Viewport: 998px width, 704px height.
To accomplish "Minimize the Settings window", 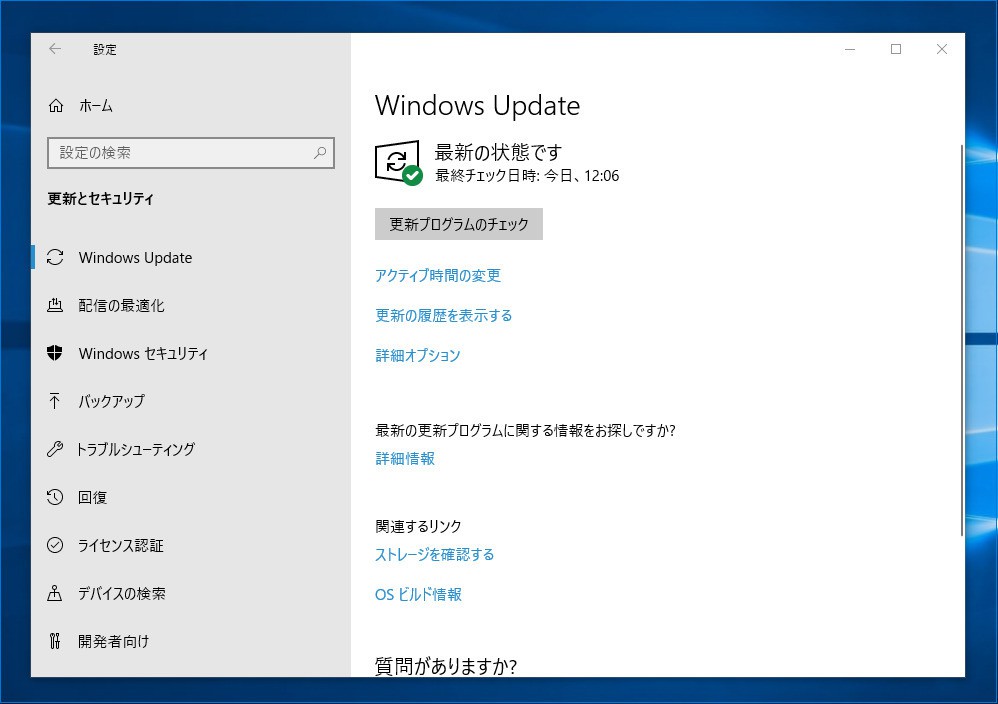I will click(850, 49).
